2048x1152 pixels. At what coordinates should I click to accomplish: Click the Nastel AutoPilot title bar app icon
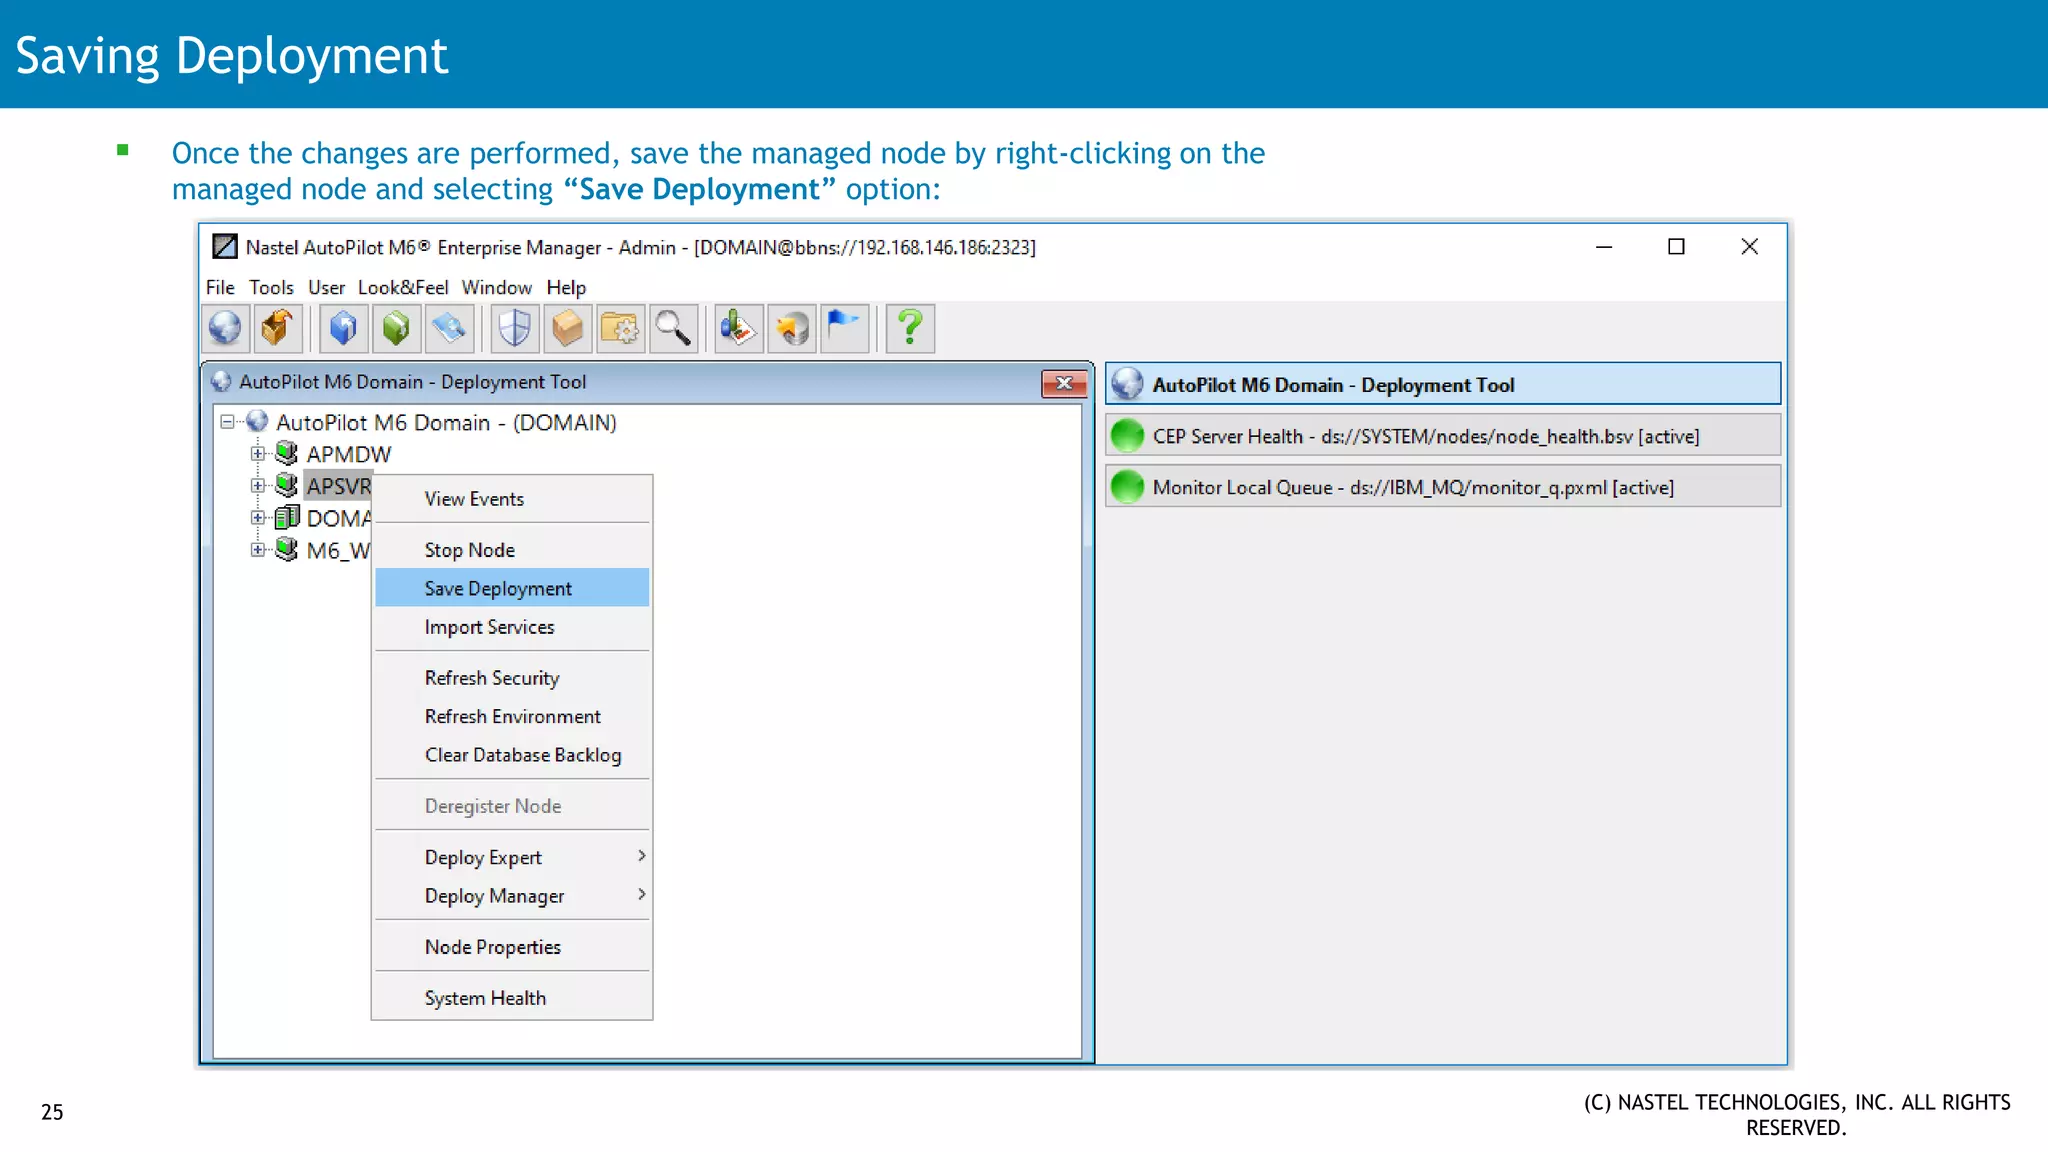[x=225, y=246]
